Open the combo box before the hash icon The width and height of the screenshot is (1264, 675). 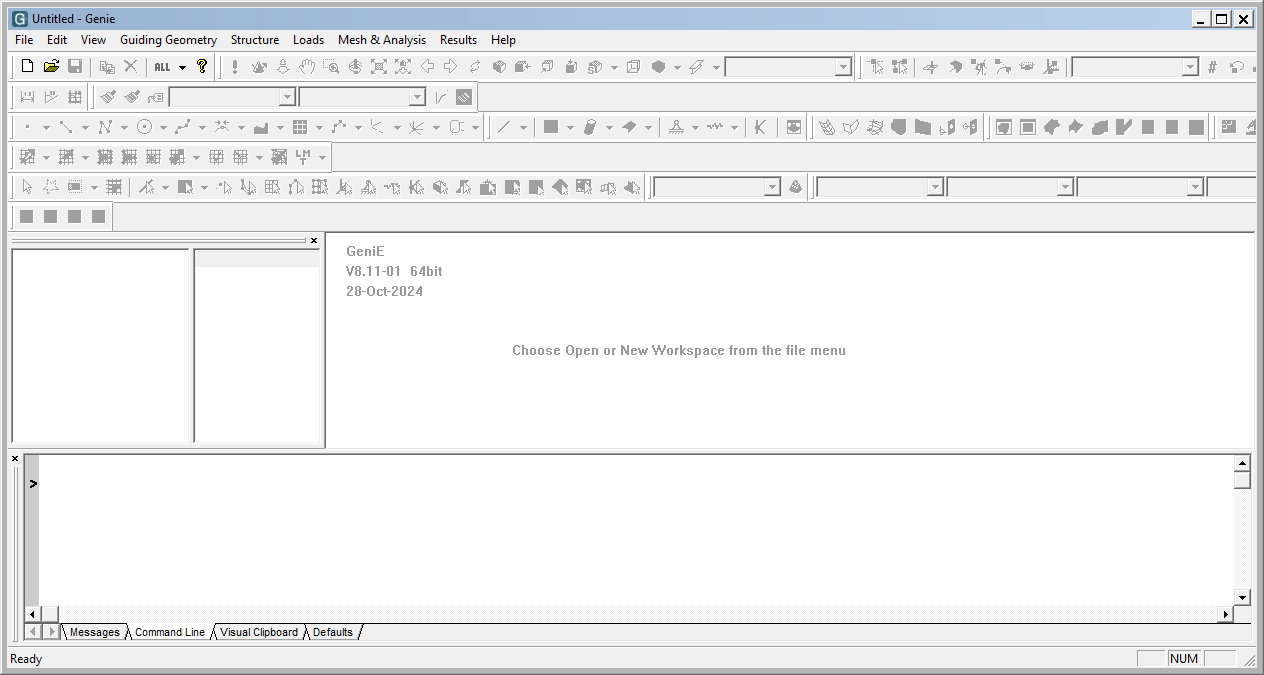coord(1135,67)
